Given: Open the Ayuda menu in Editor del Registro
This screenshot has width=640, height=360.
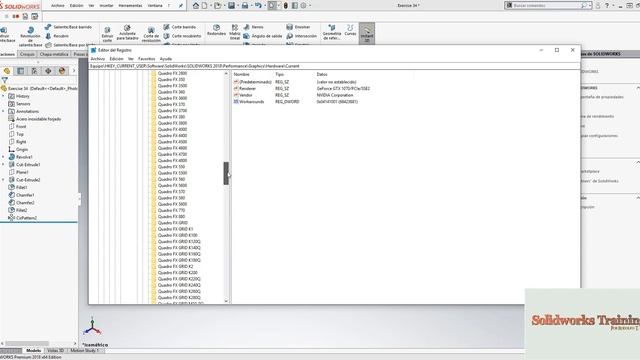Looking at the screenshot, I should [166, 59].
